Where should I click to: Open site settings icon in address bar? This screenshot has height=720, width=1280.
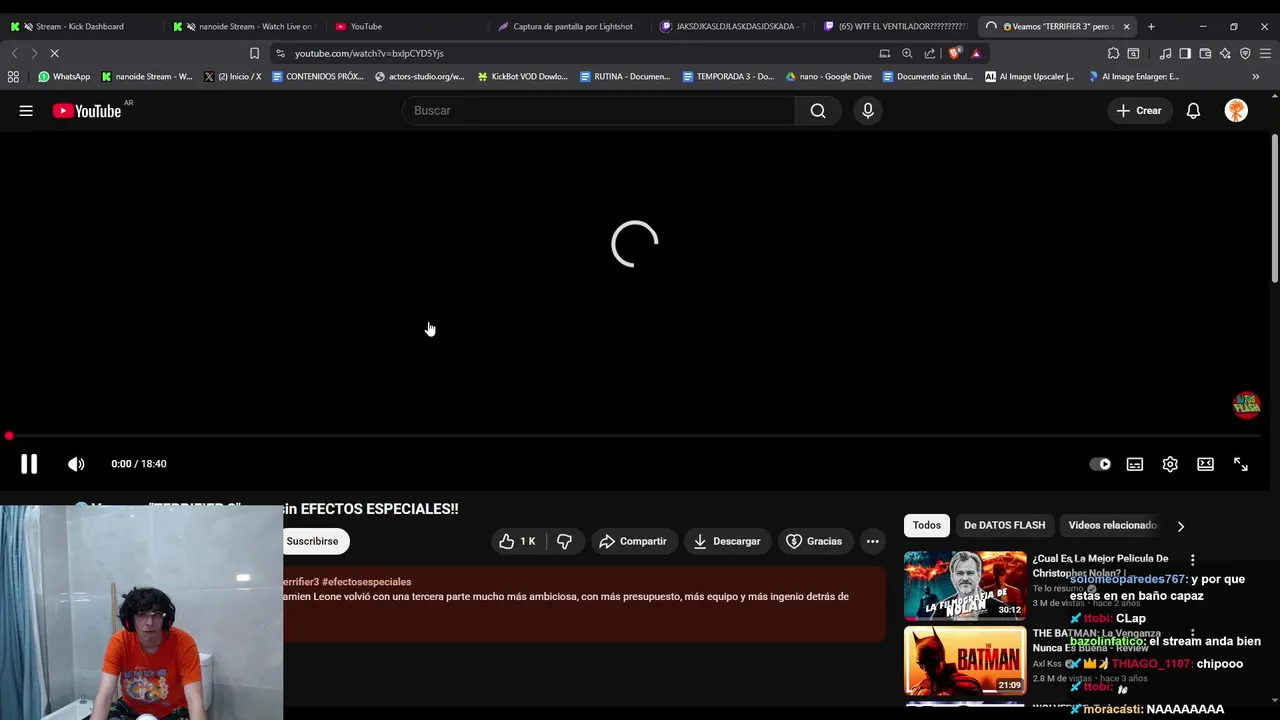[x=280, y=53]
